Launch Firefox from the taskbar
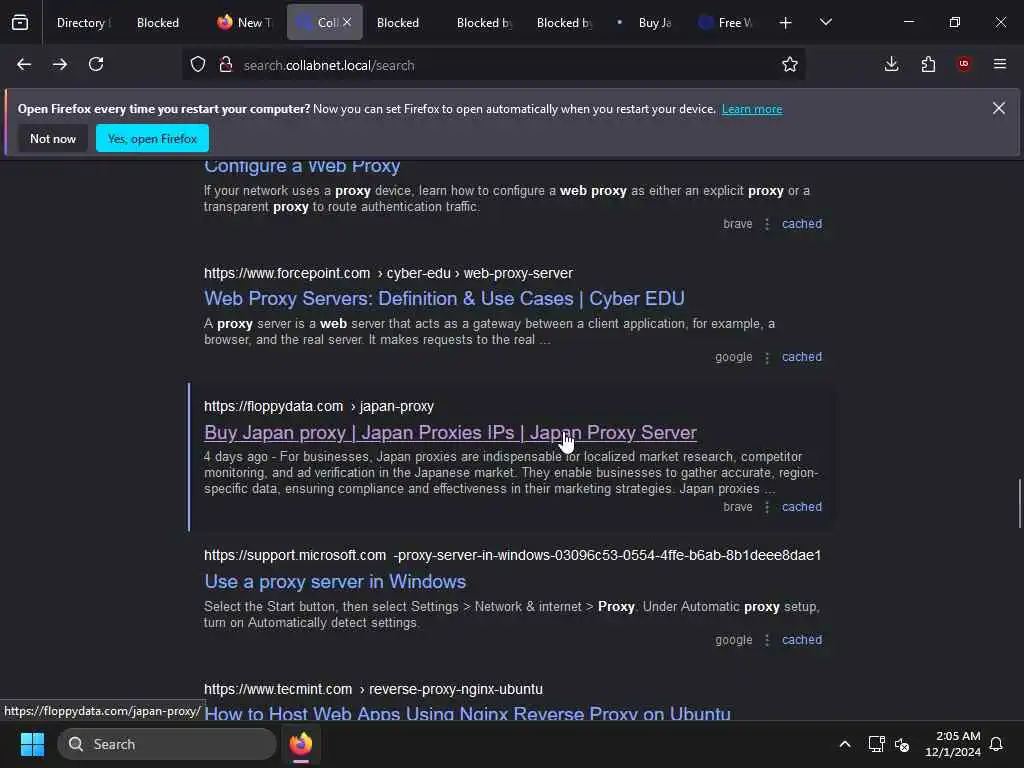 point(301,744)
